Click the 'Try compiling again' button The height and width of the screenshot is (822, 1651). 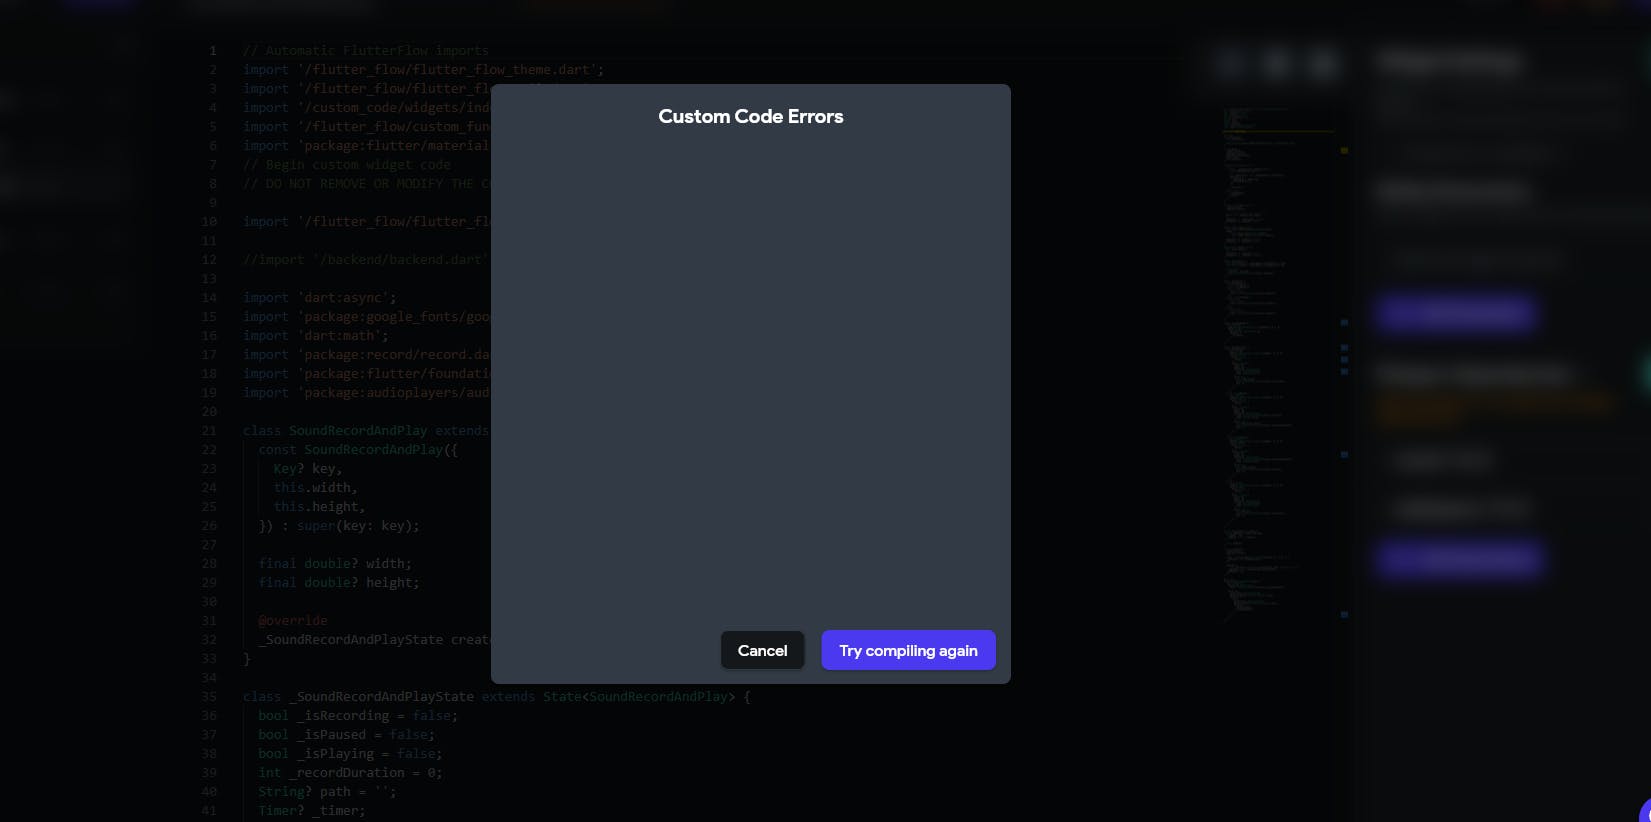(x=908, y=650)
